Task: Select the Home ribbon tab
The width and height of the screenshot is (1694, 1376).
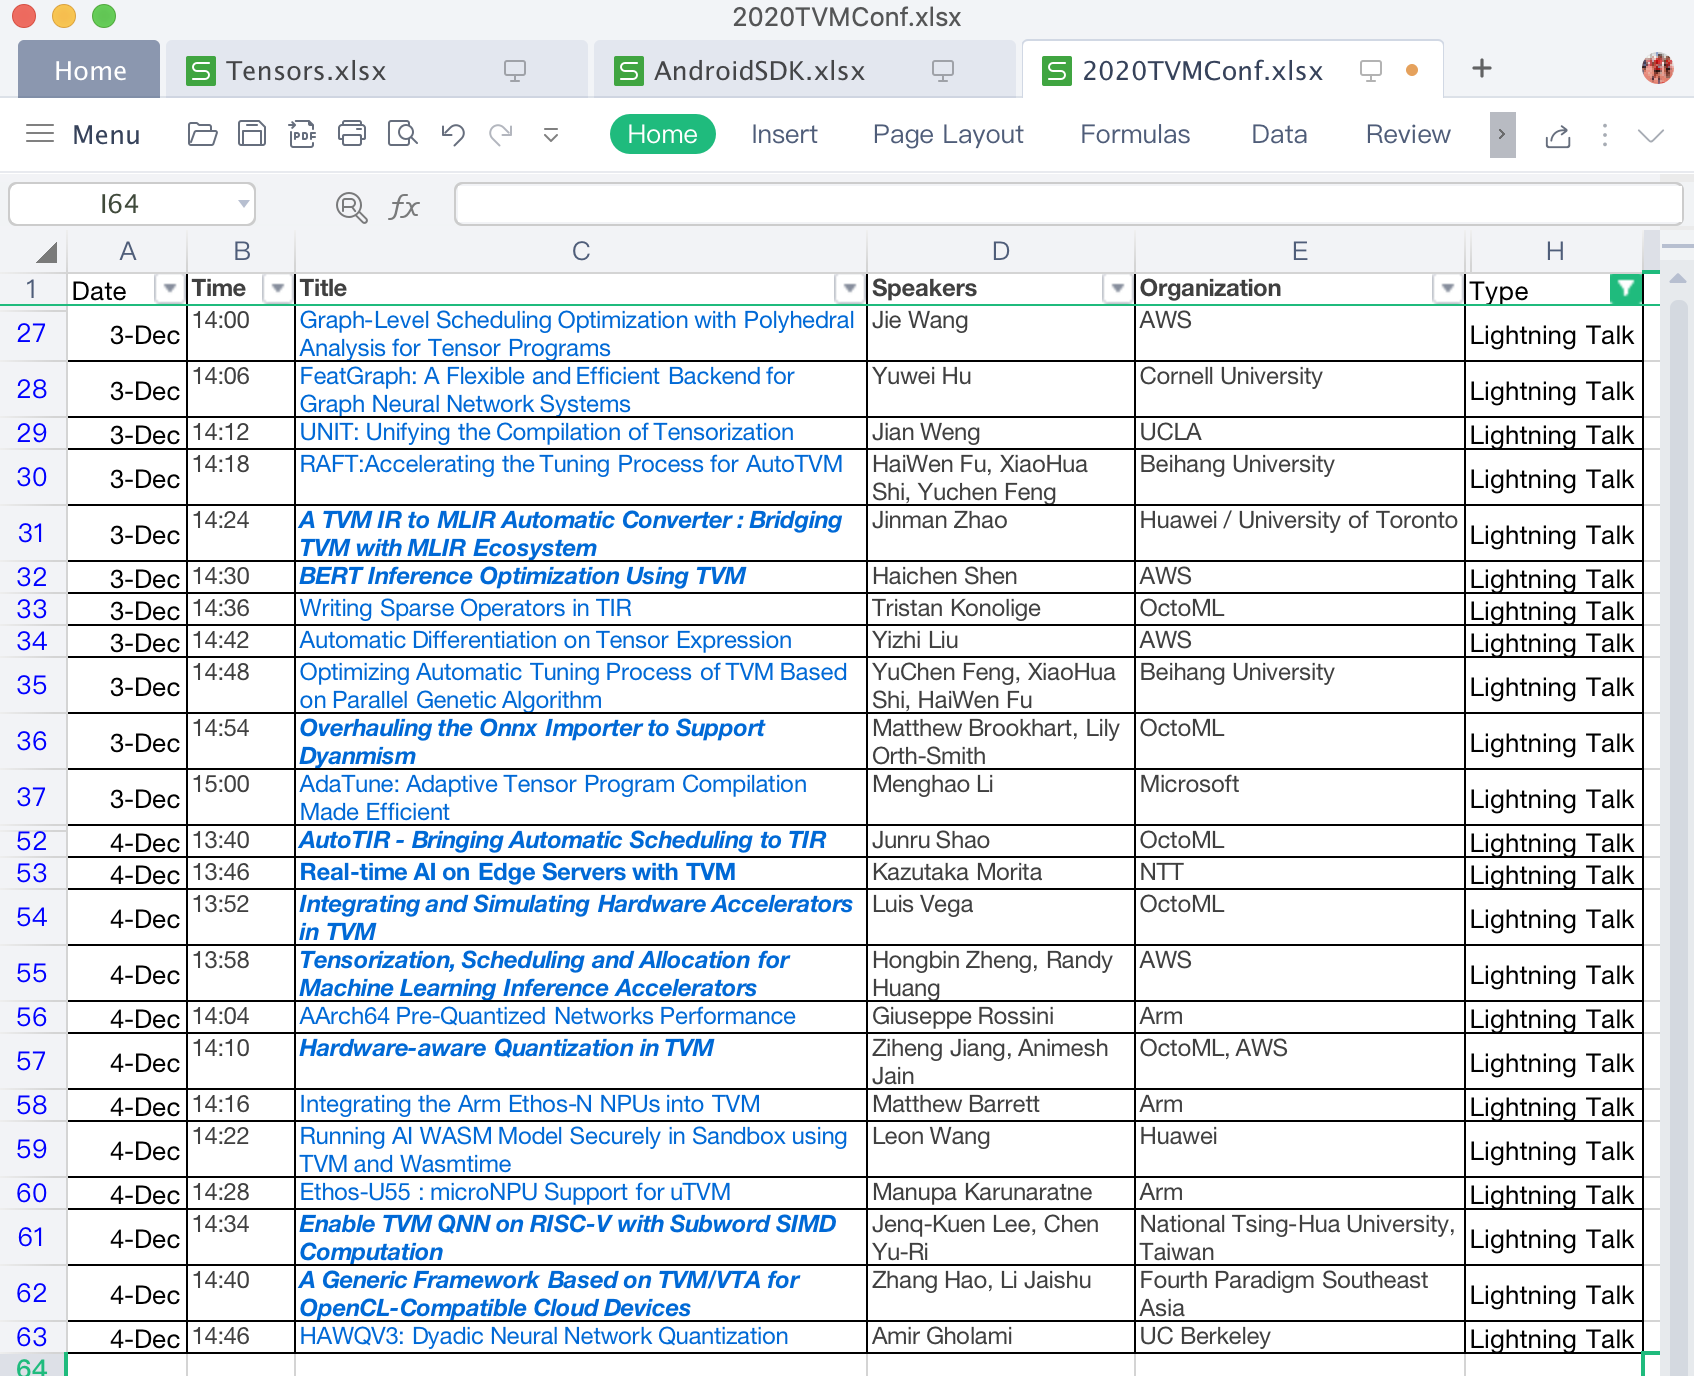Action: point(662,134)
